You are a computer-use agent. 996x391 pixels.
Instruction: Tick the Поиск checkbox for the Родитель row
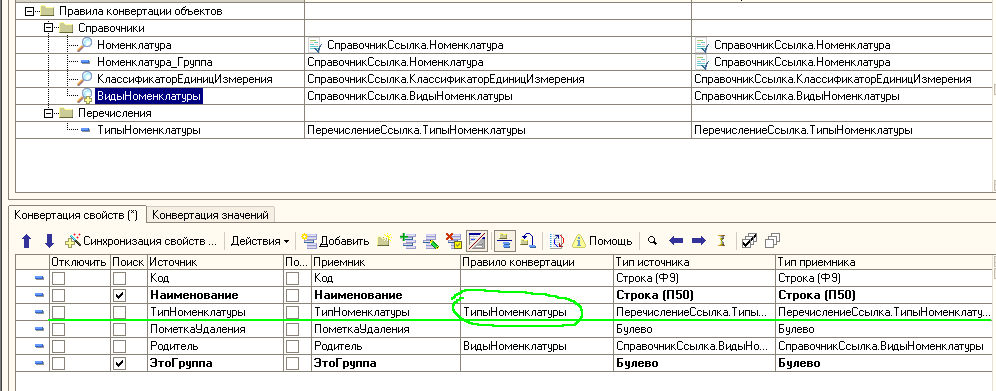tap(119, 347)
